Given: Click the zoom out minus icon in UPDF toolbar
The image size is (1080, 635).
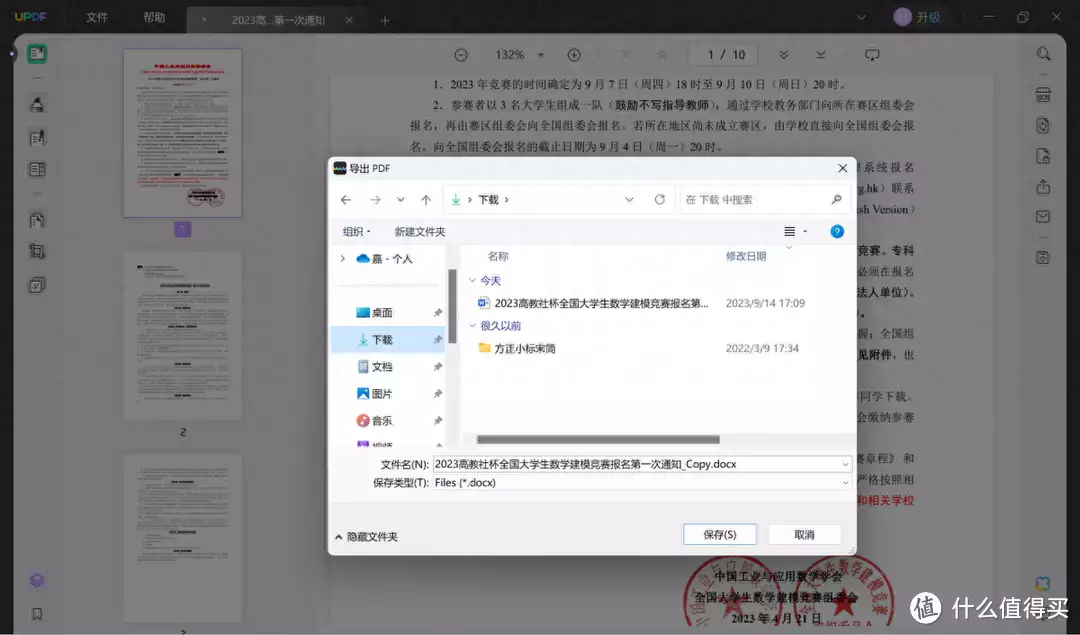Looking at the screenshot, I should tap(461, 55).
